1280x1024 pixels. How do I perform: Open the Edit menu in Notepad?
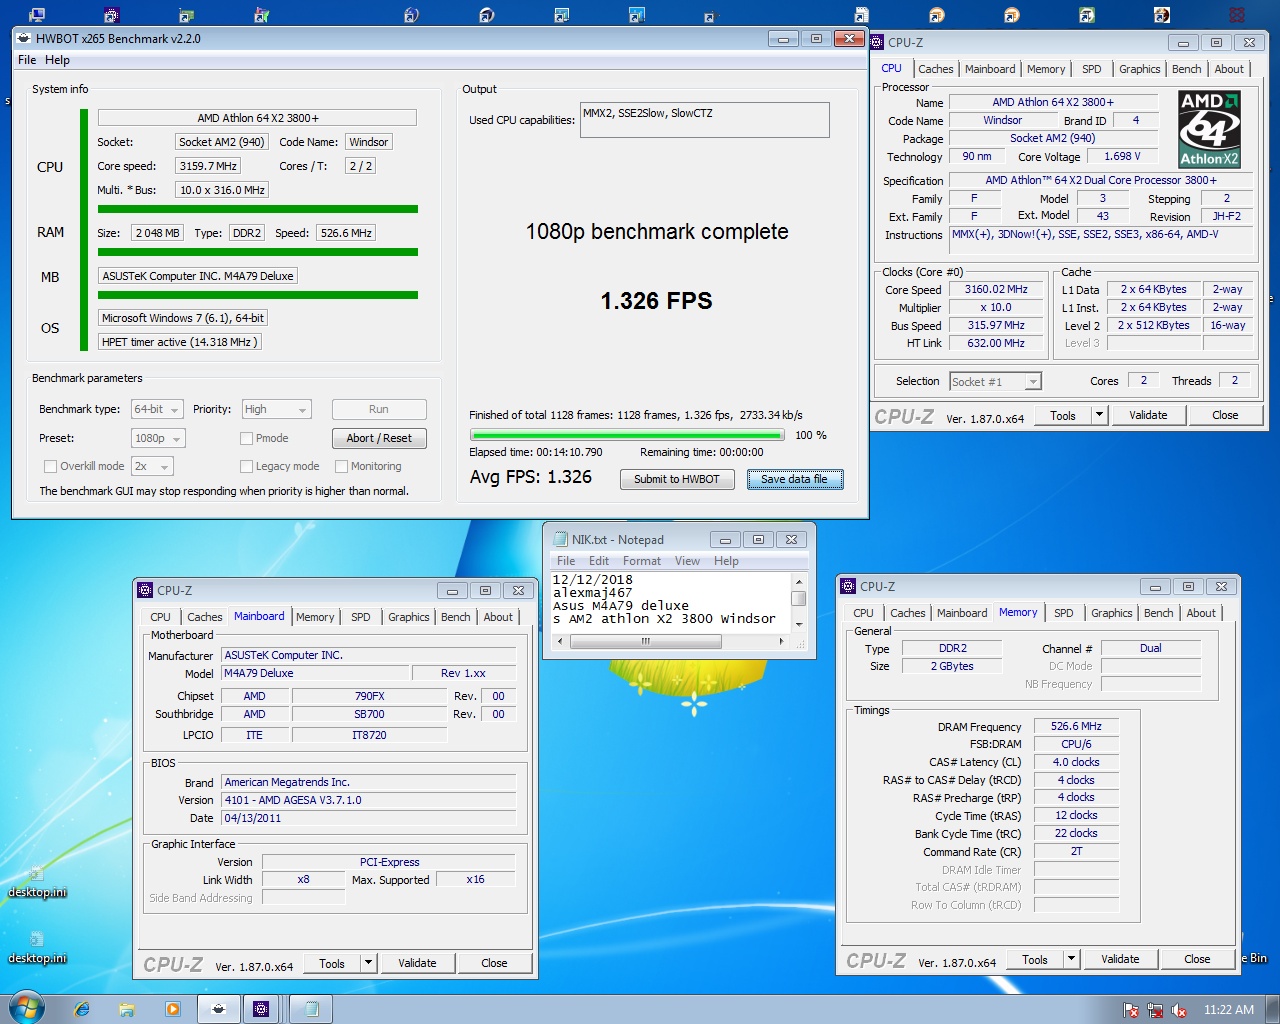pos(599,561)
